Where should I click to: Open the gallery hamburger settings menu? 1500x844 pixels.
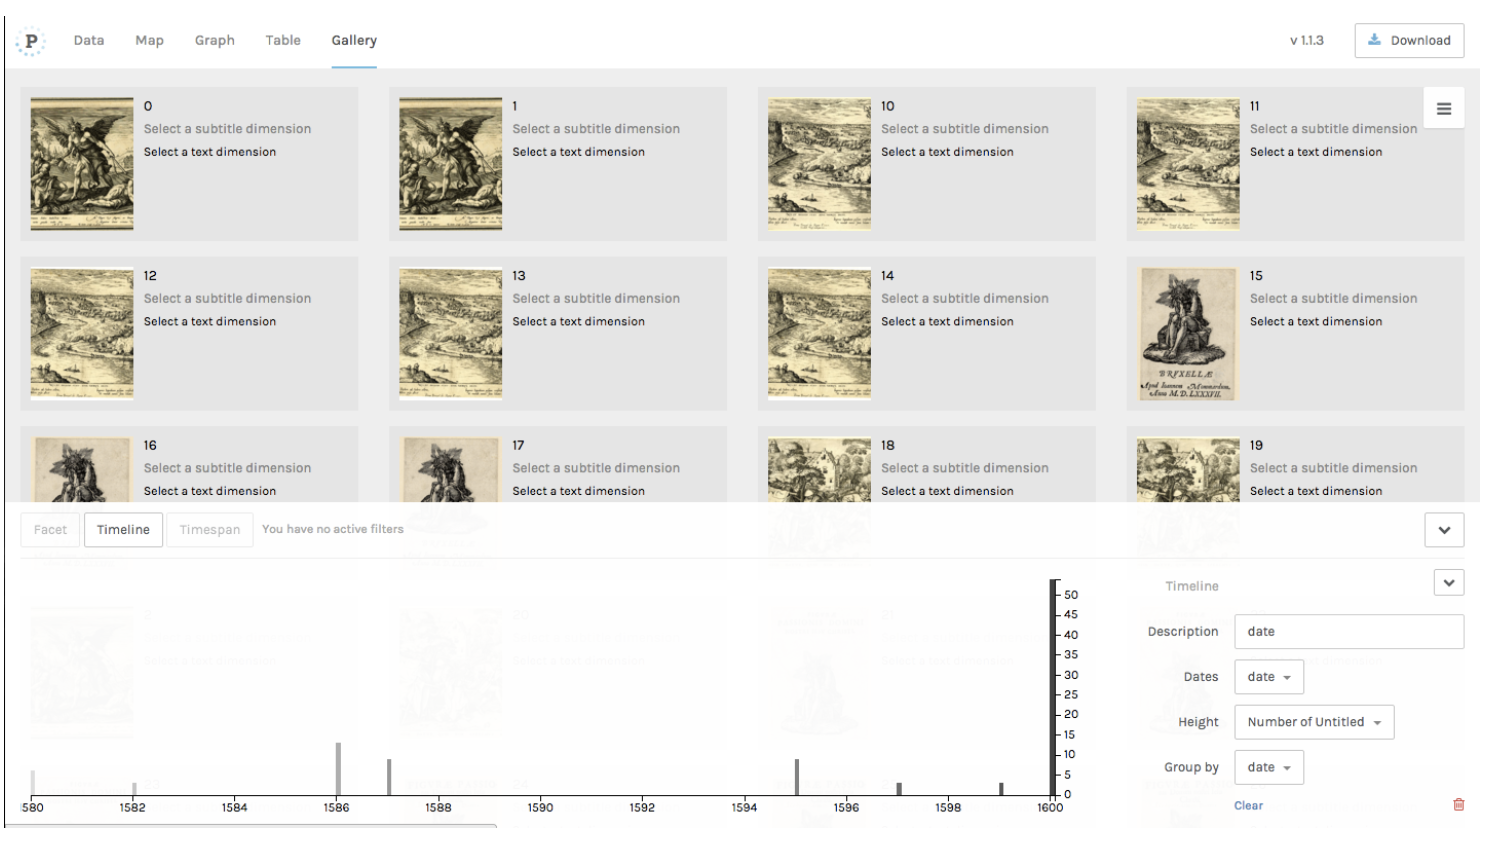click(1443, 109)
